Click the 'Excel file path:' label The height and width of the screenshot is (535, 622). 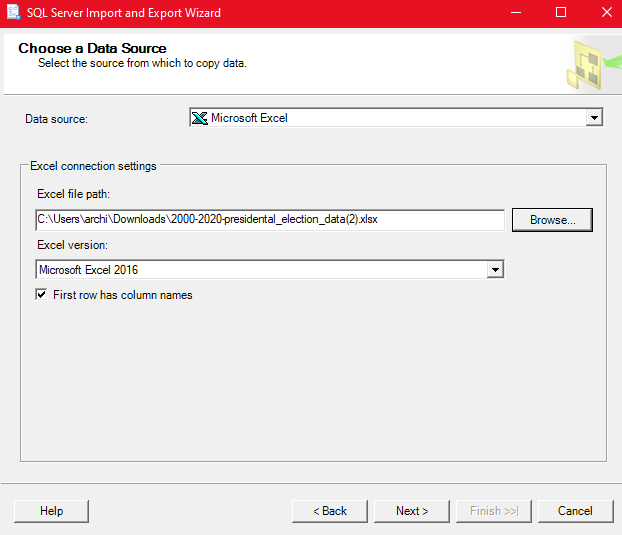[73, 194]
